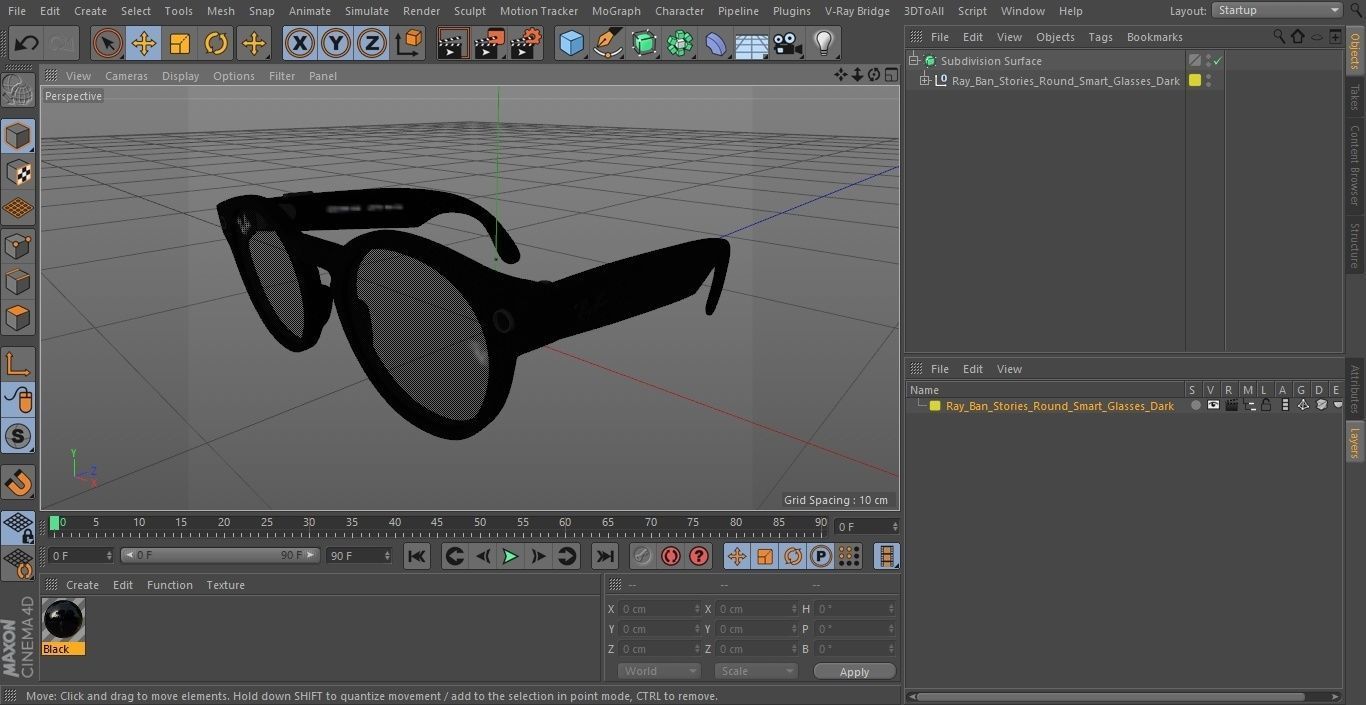Enable the snap magnet icon

tap(18, 483)
